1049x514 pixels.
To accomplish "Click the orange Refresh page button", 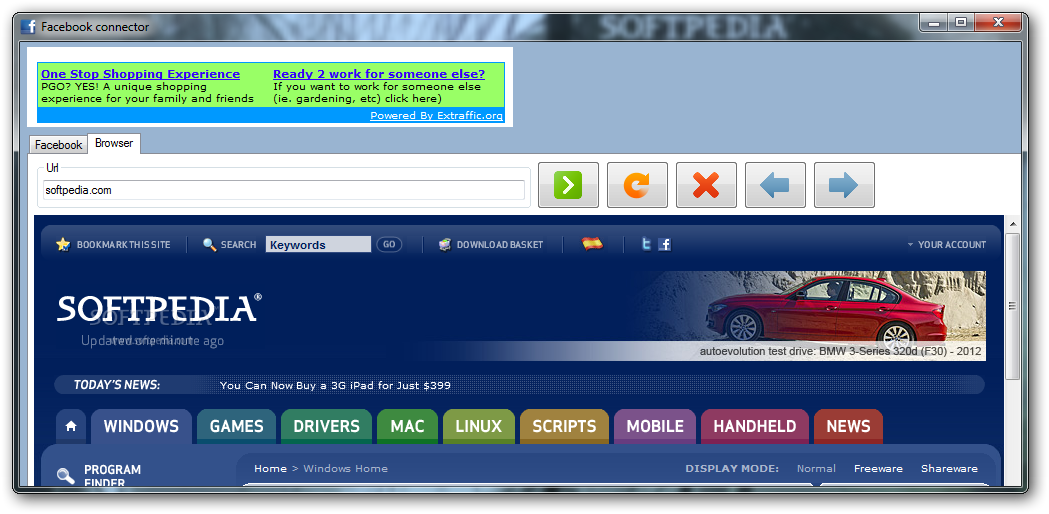I will click(x=637, y=185).
